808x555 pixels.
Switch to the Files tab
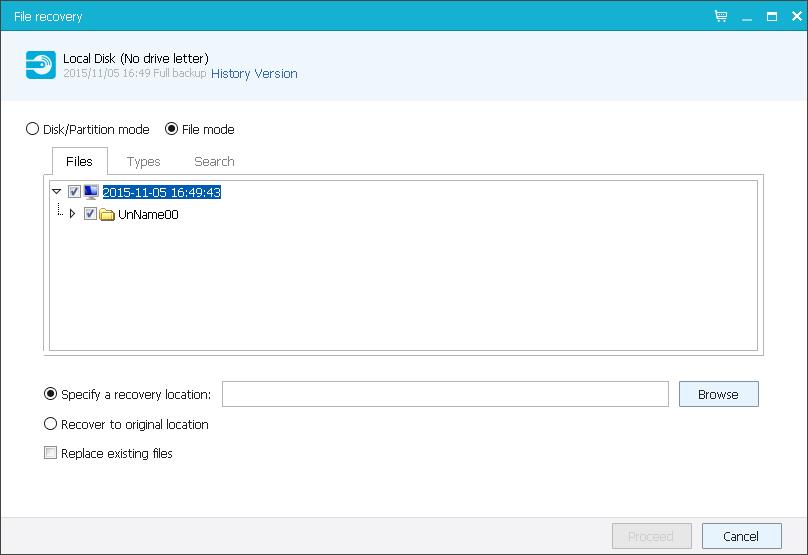79,161
